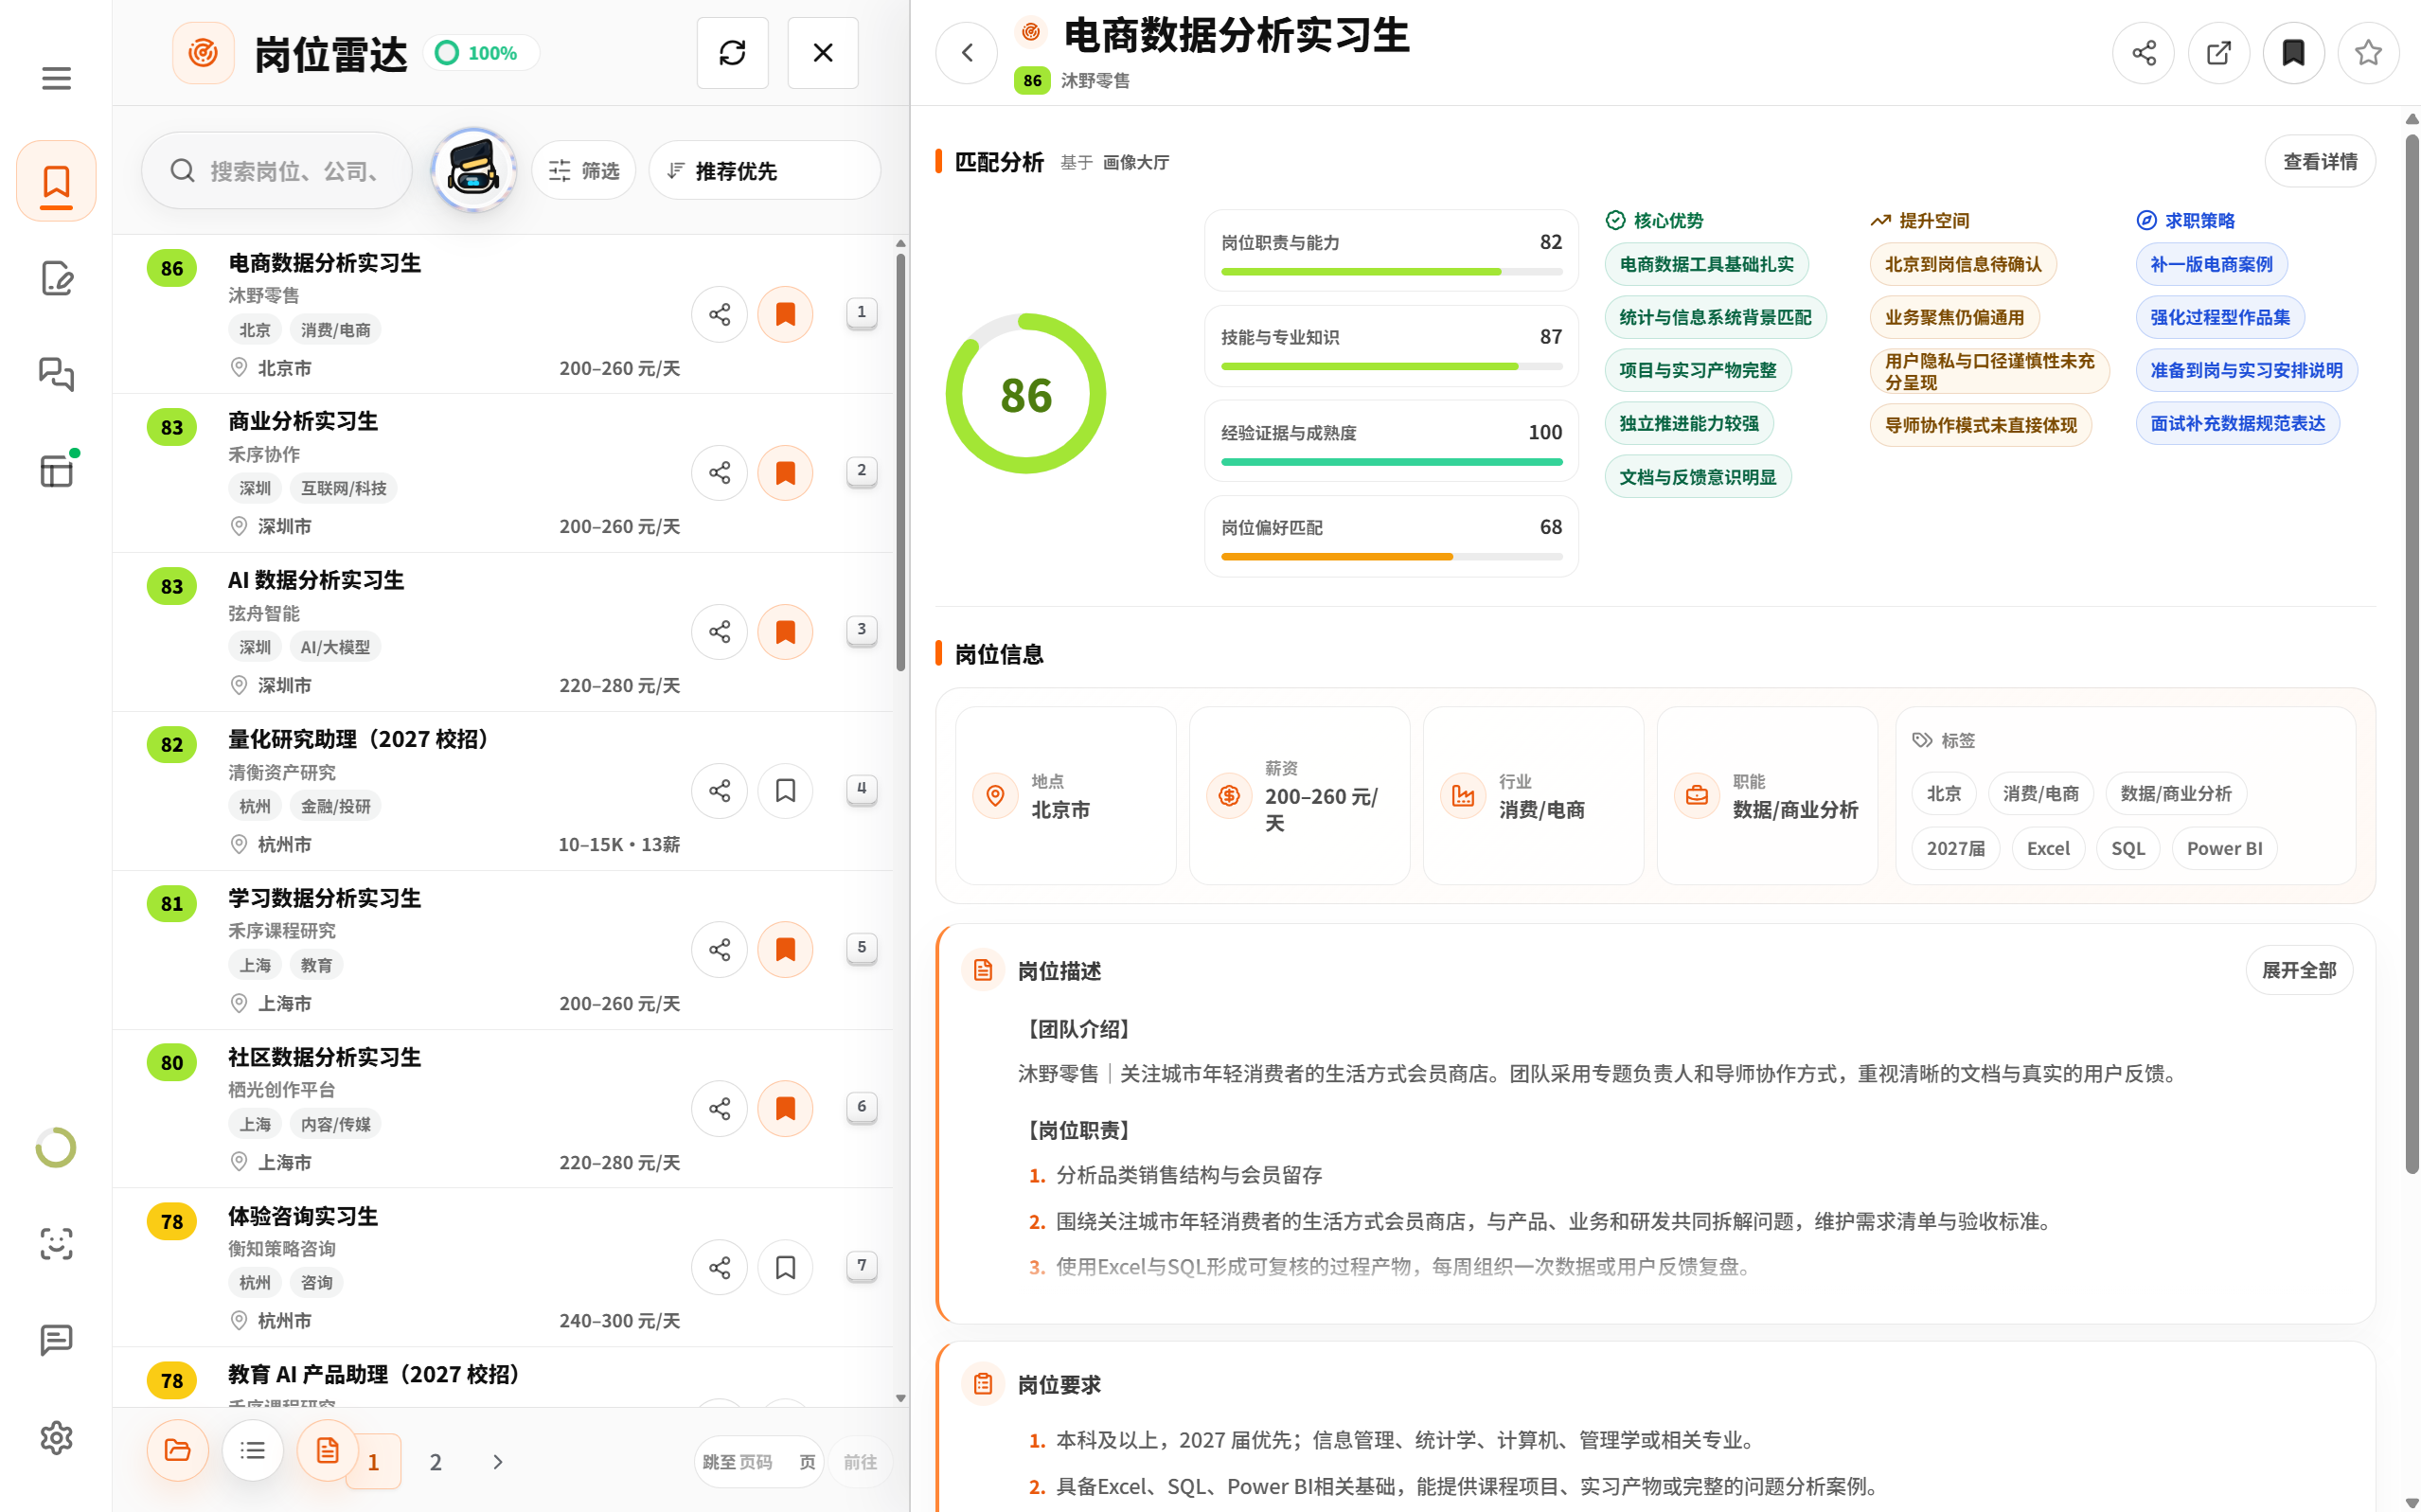Click the job list scrollbar
Screen dimensions: 2421x1512
click(x=900, y=460)
